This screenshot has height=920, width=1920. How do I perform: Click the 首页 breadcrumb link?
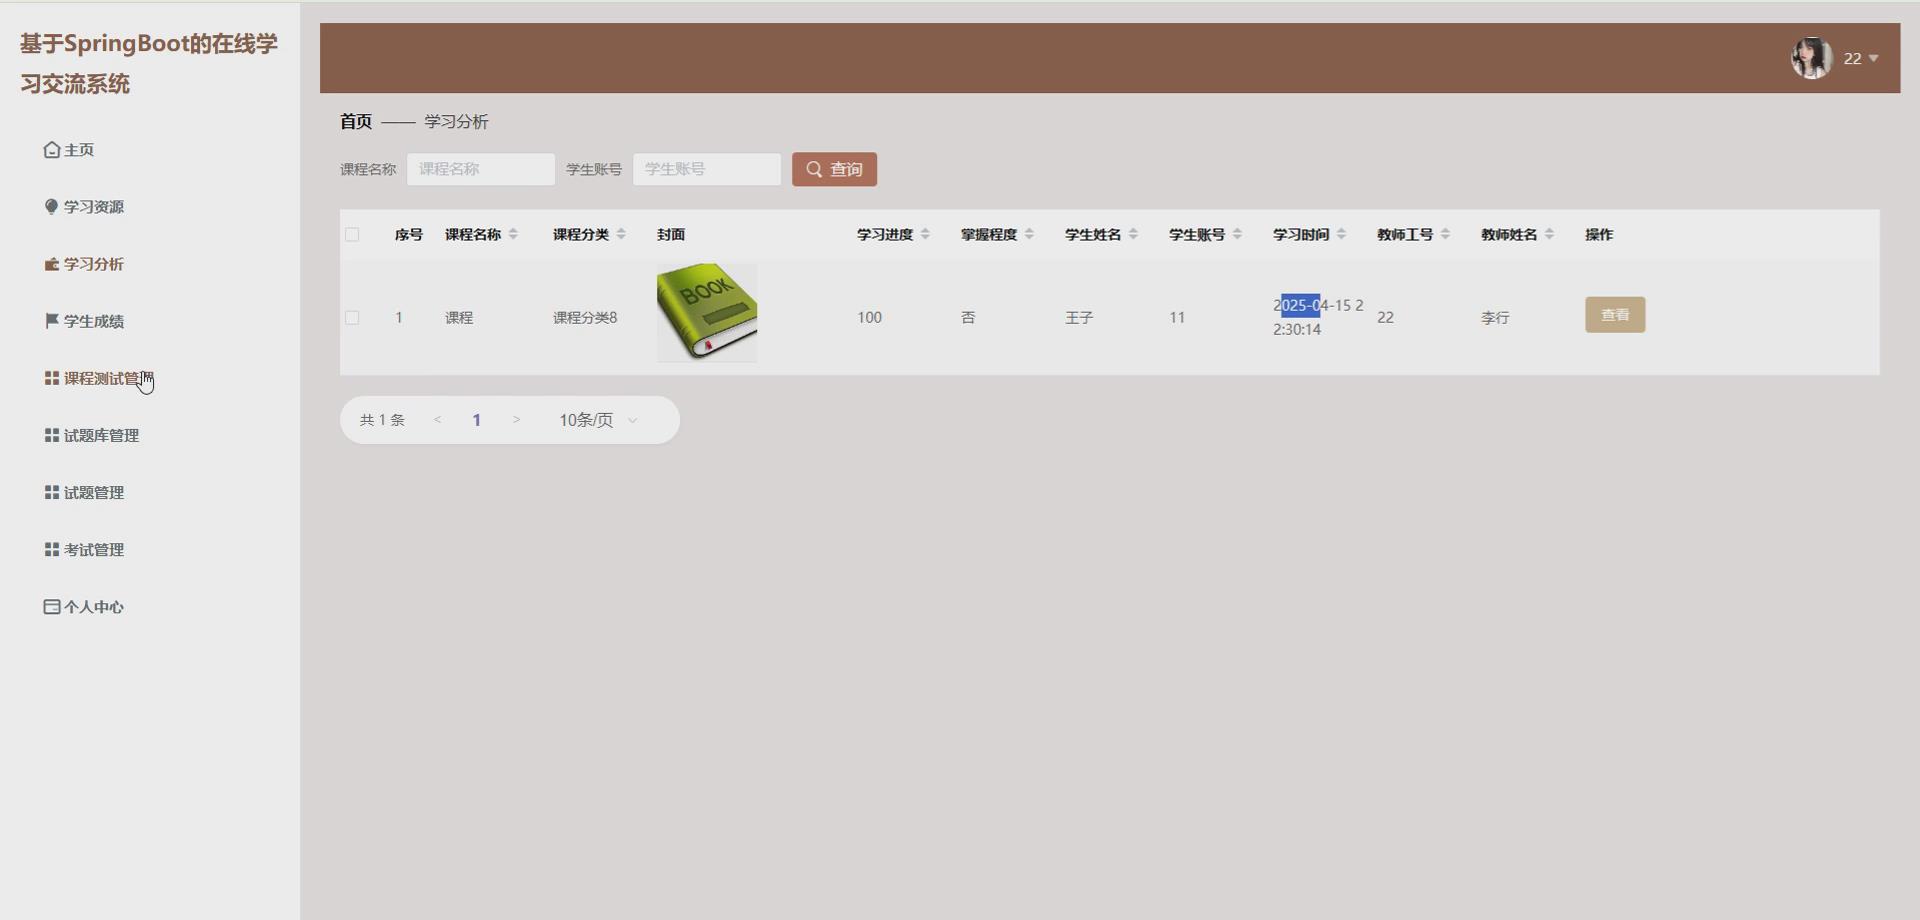click(x=356, y=121)
